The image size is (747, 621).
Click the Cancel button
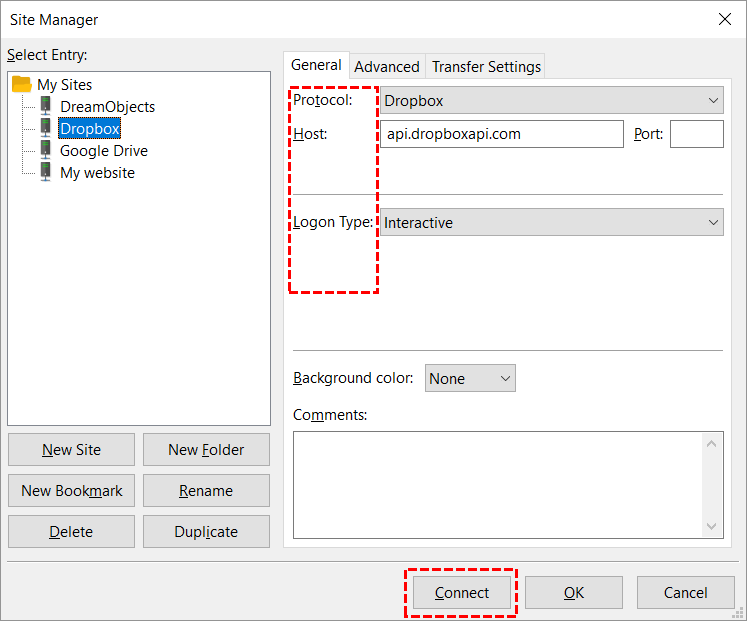(686, 592)
